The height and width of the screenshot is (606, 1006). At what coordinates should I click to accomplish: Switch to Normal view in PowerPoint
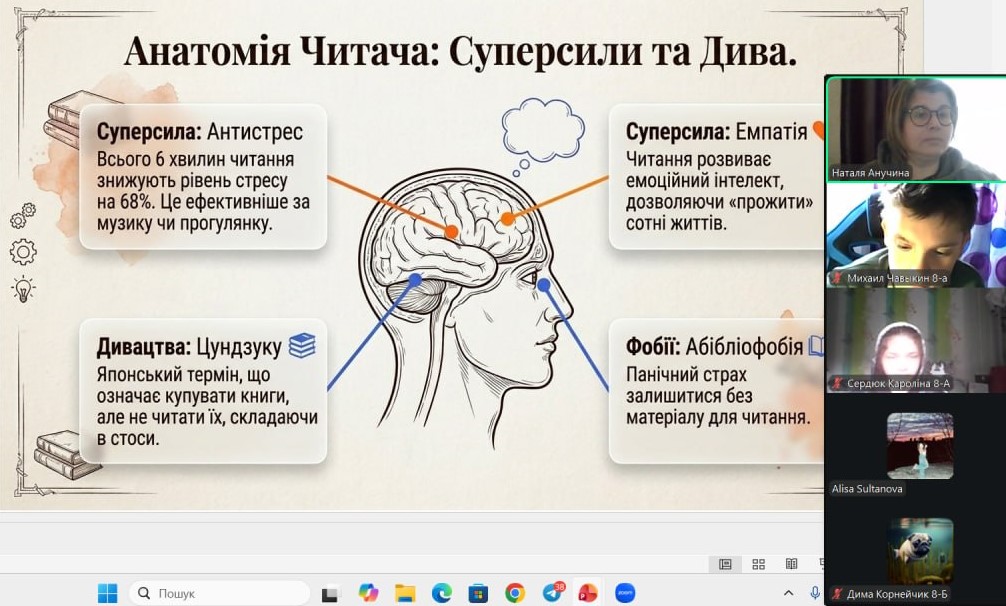click(725, 564)
